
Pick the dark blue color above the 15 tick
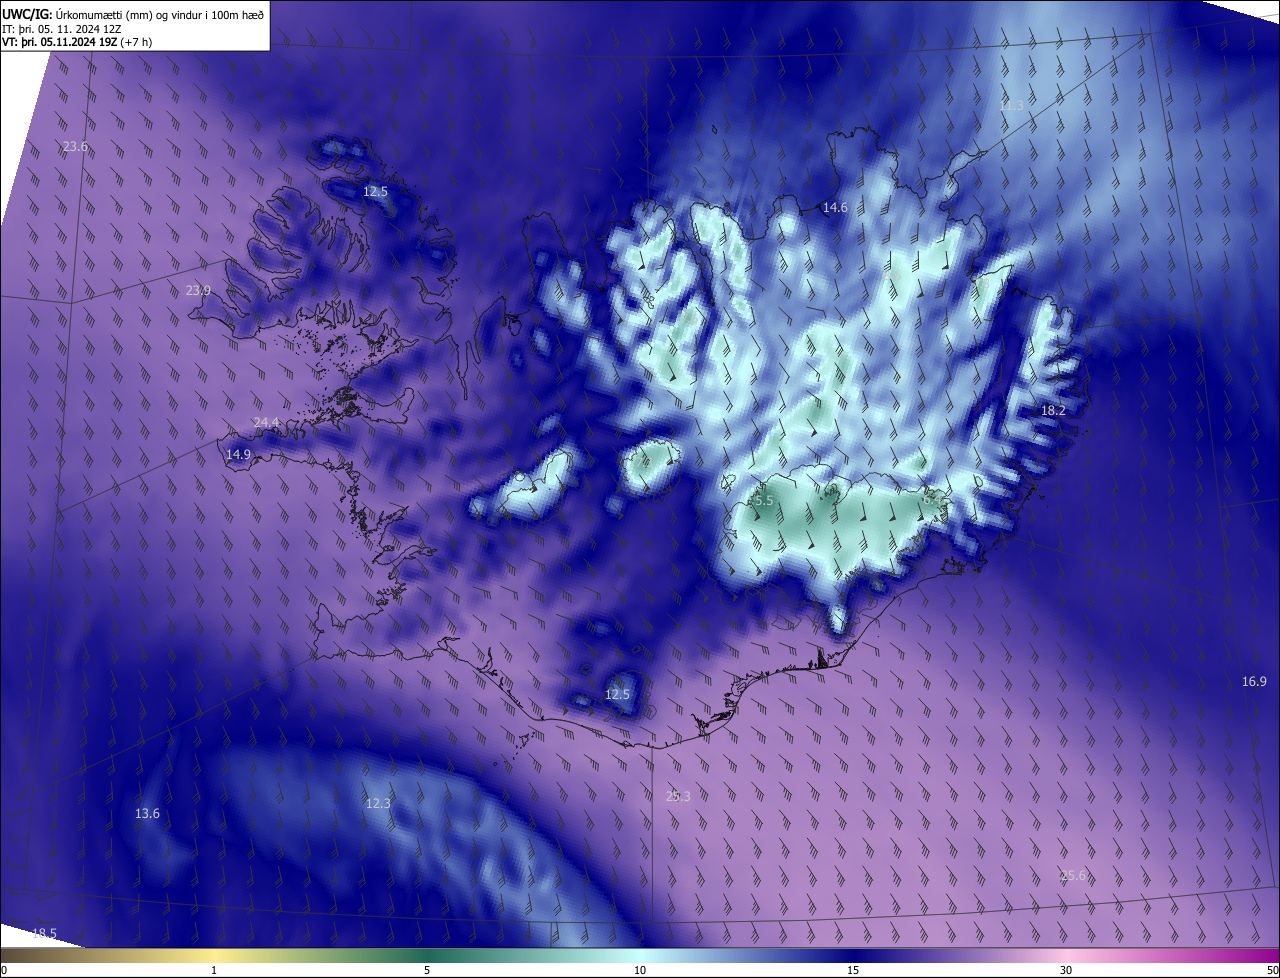[x=853, y=956]
